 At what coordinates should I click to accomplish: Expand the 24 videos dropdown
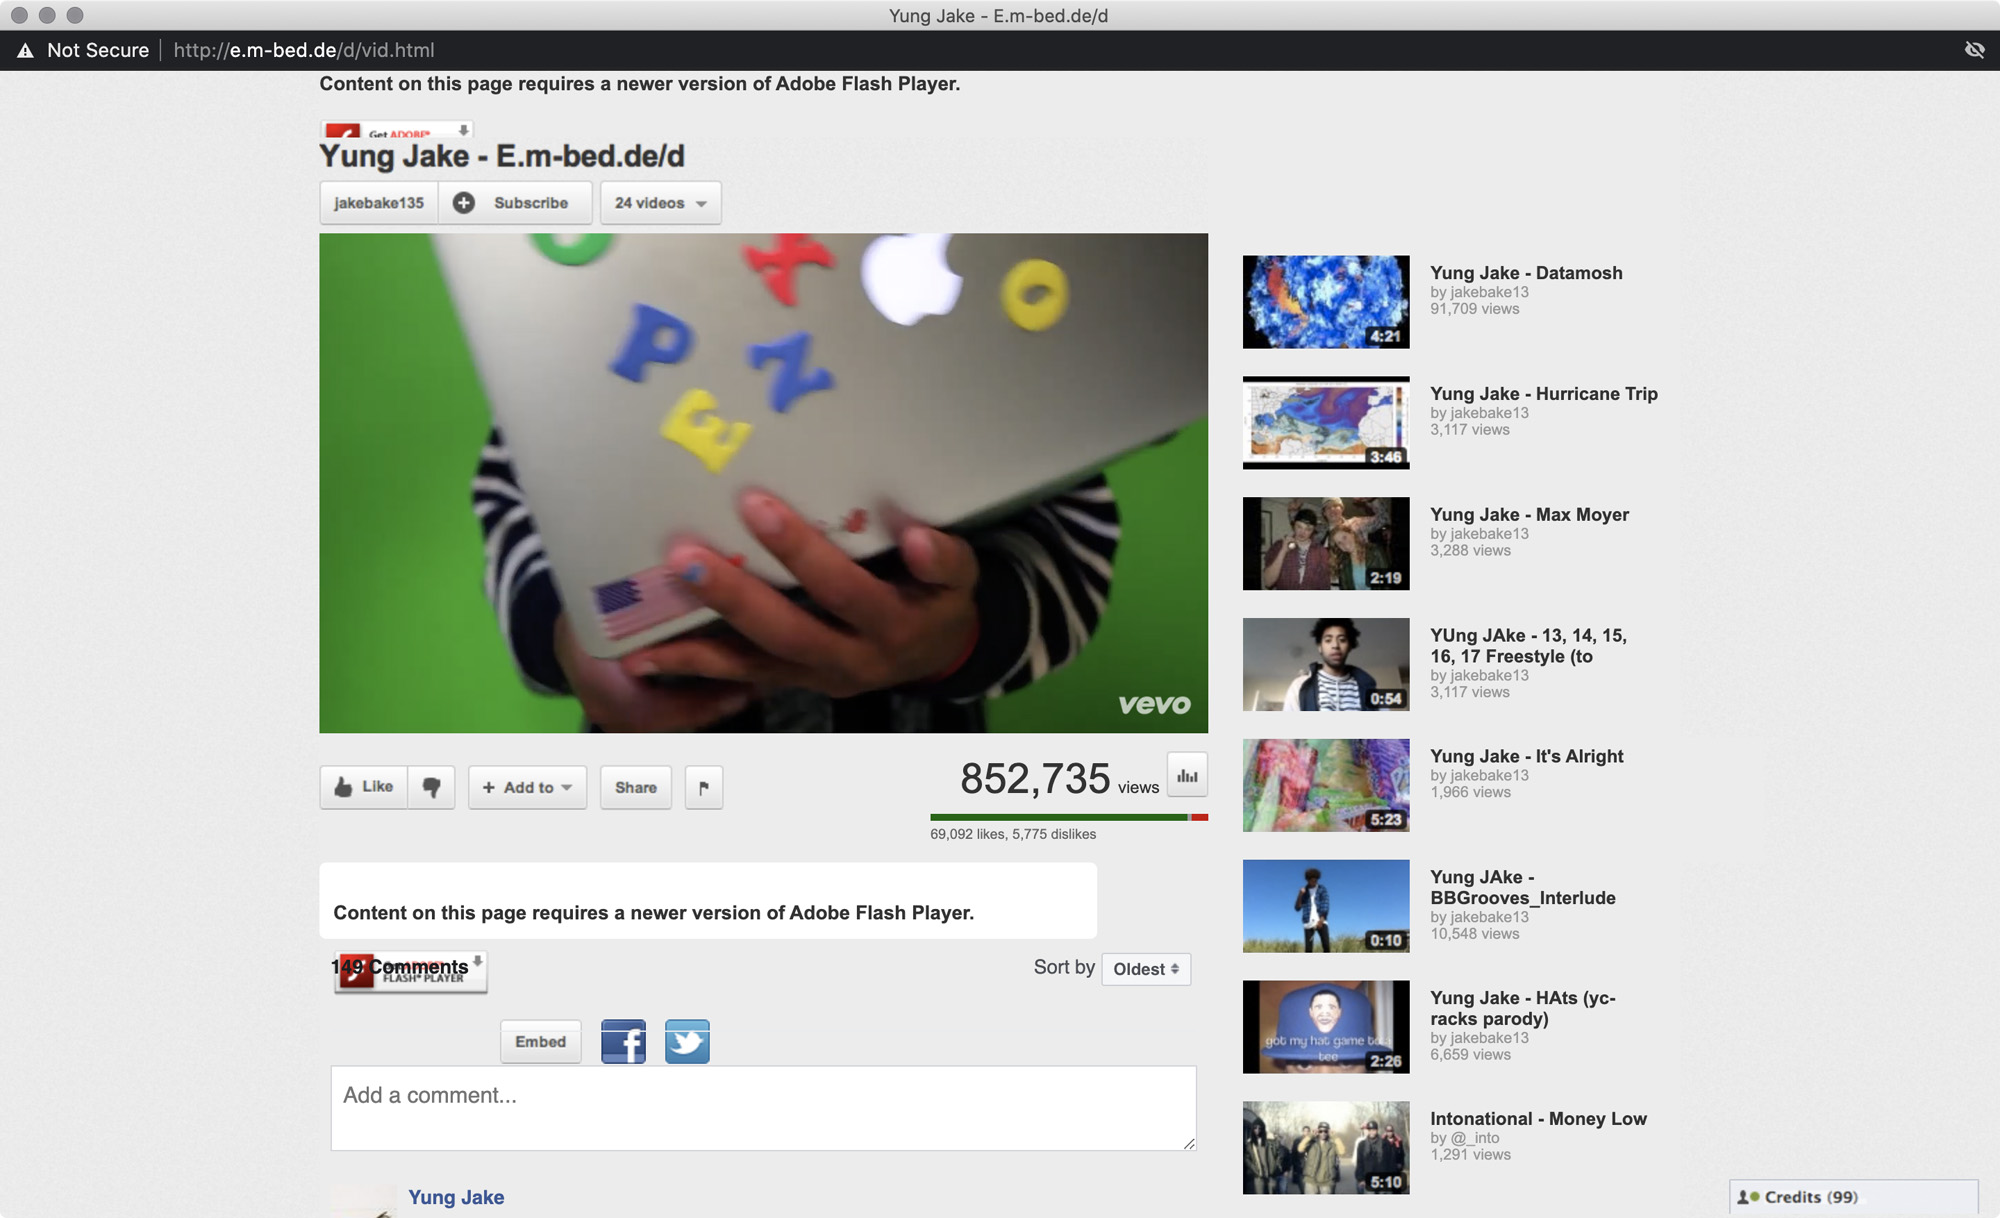coord(660,203)
